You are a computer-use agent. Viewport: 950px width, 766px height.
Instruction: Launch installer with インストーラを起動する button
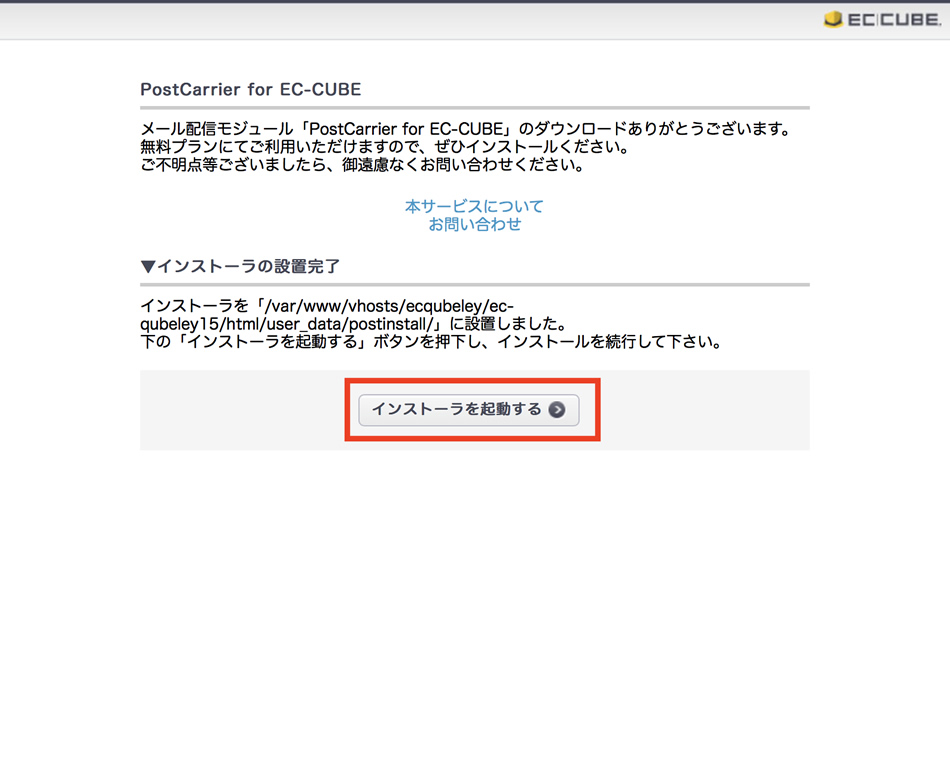[468, 410]
